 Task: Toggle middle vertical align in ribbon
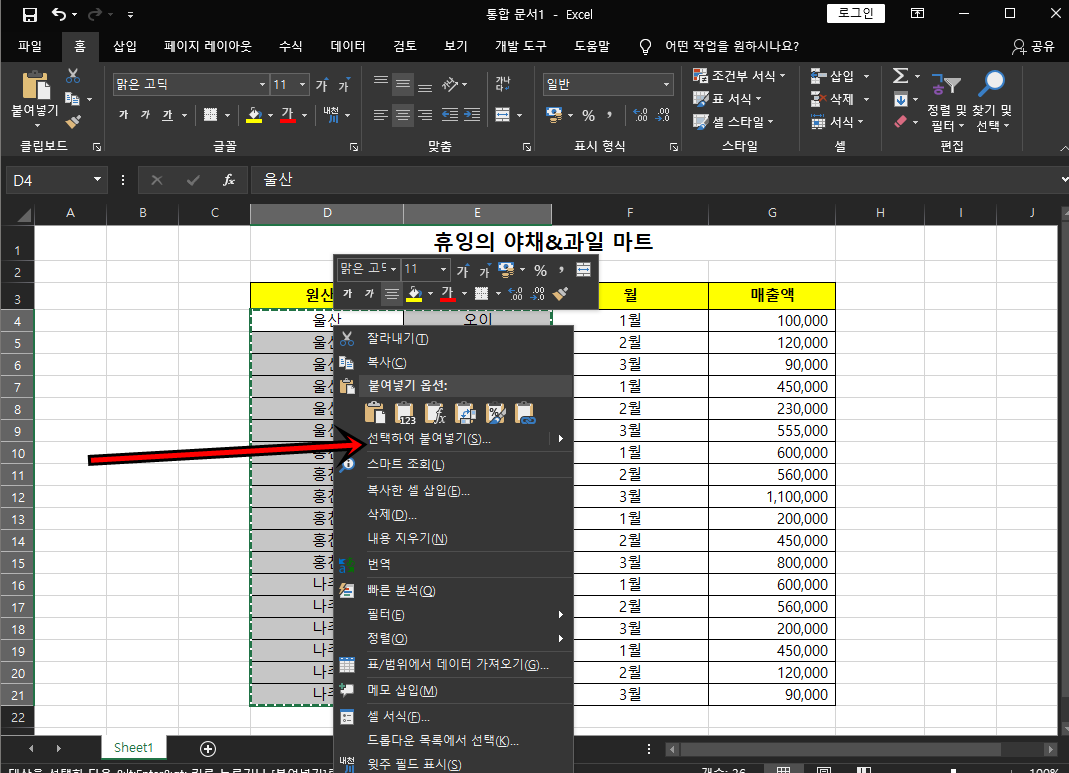tap(403, 84)
